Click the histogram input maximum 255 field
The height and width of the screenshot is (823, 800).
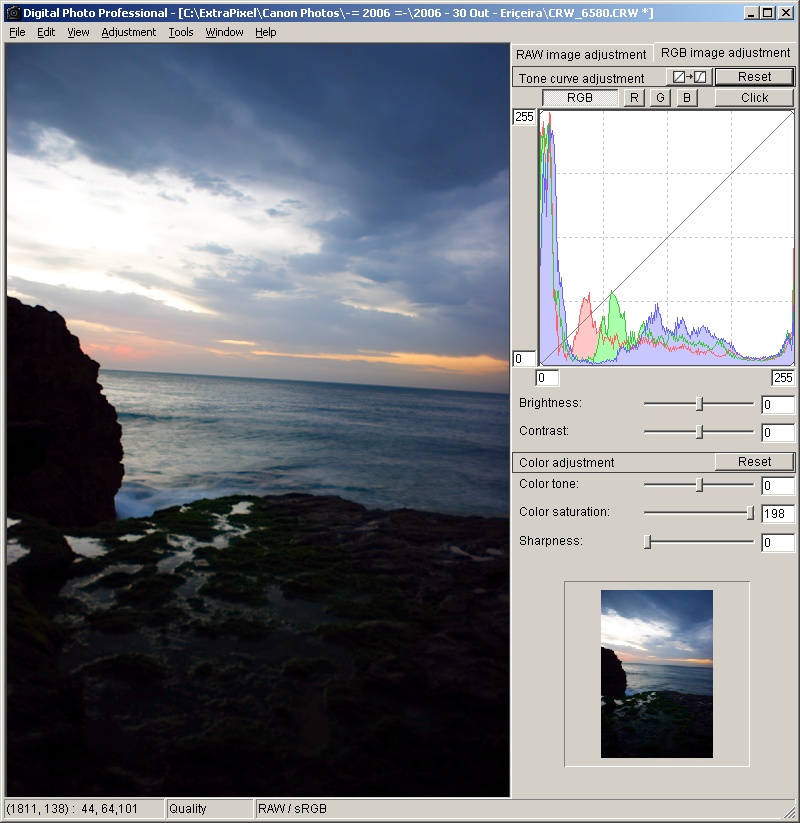[783, 377]
